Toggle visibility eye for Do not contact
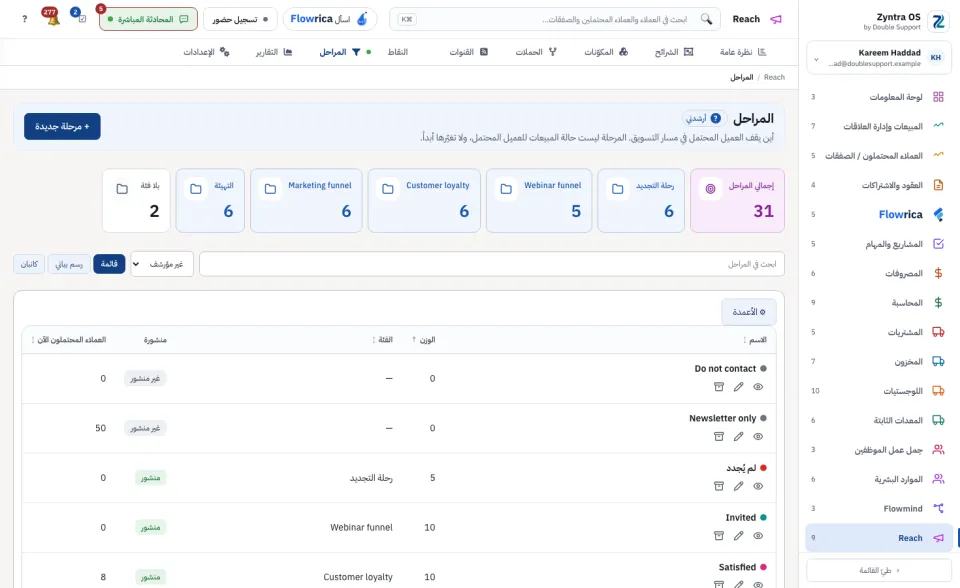960x588 pixels. click(x=758, y=386)
